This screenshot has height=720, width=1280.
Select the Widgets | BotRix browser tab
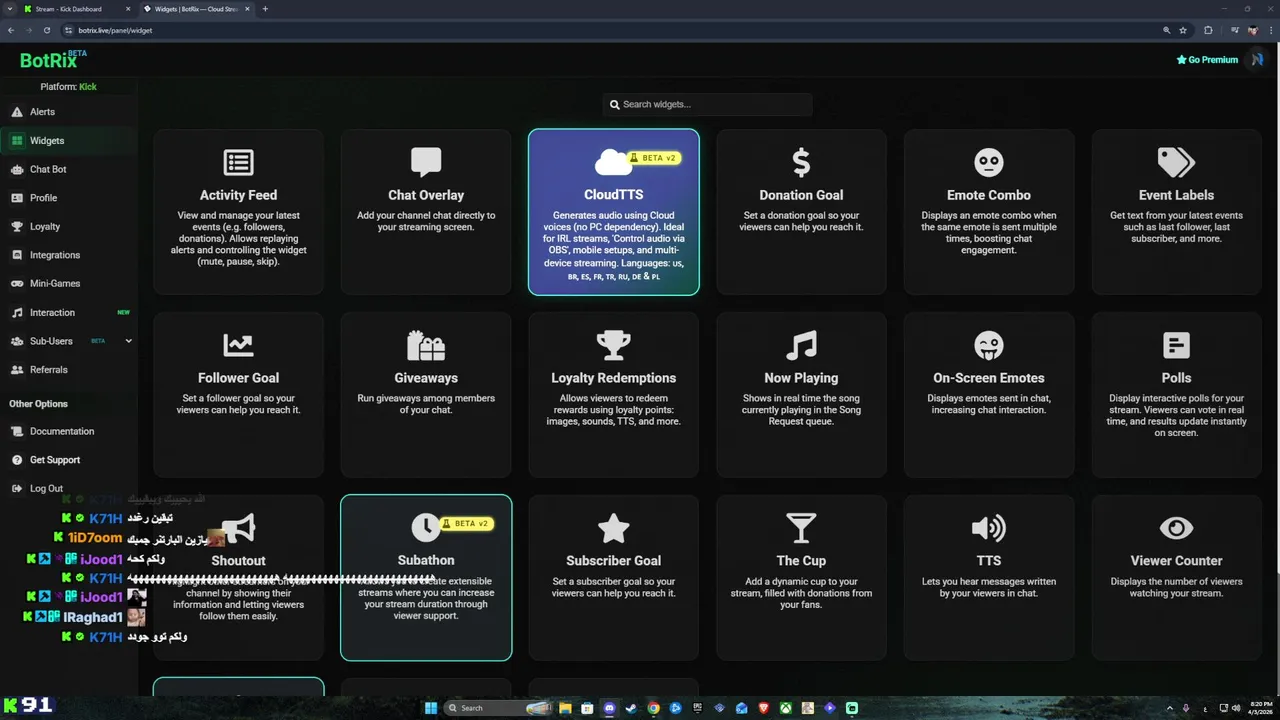click(x=196, y=9)
